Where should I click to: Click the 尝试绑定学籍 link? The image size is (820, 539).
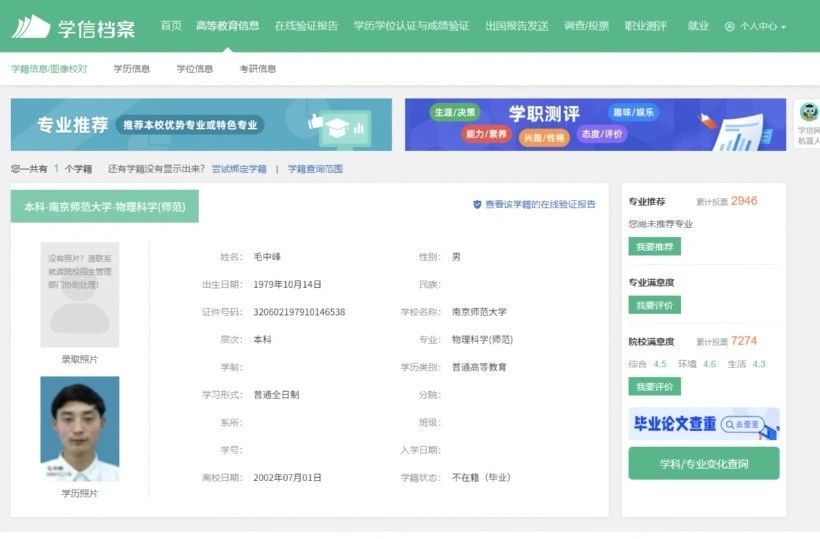click(x=239, y=169)
